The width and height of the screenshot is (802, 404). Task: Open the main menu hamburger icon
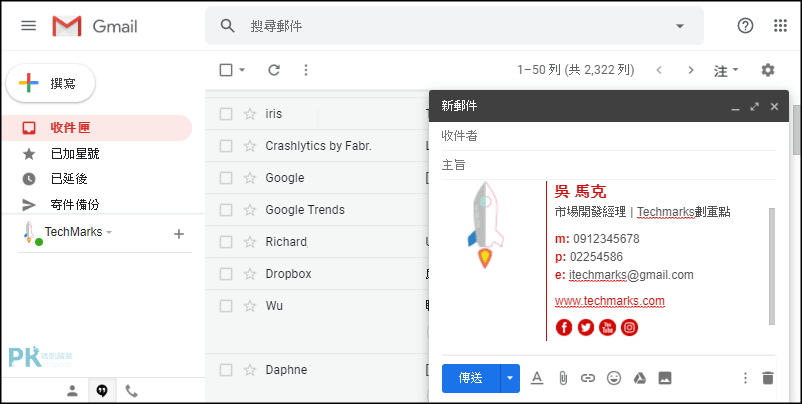(x=29, y=26)
